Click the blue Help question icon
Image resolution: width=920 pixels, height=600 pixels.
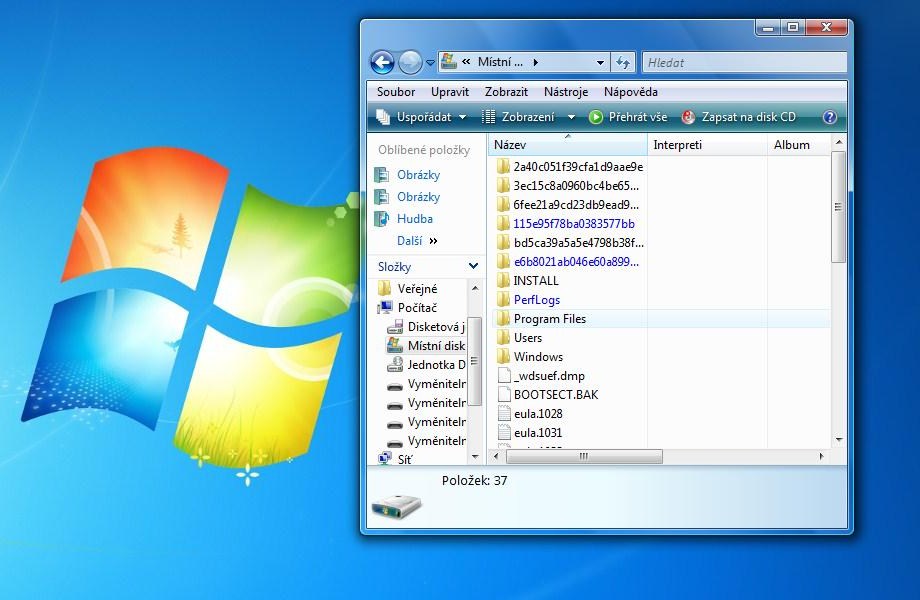830,117
